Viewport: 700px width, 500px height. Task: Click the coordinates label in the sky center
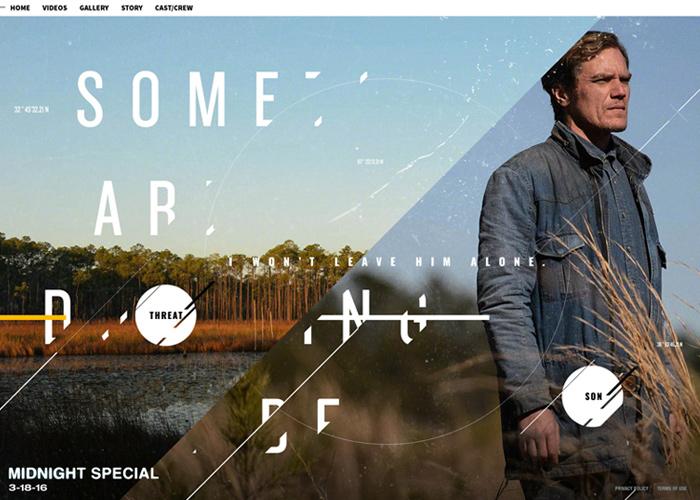pyautogui.click(x=370, y=162)
